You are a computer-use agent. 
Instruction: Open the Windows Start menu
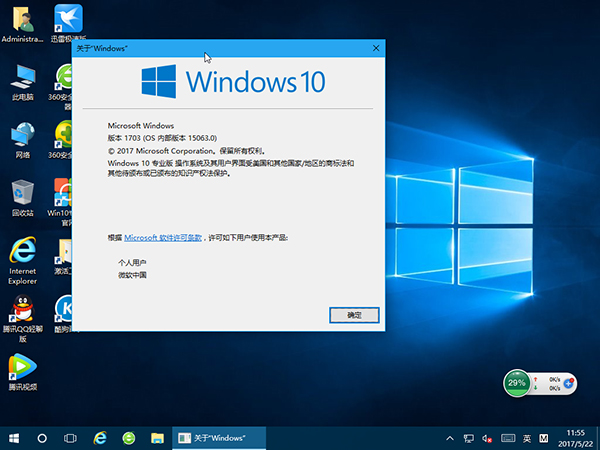coord(14,438)
